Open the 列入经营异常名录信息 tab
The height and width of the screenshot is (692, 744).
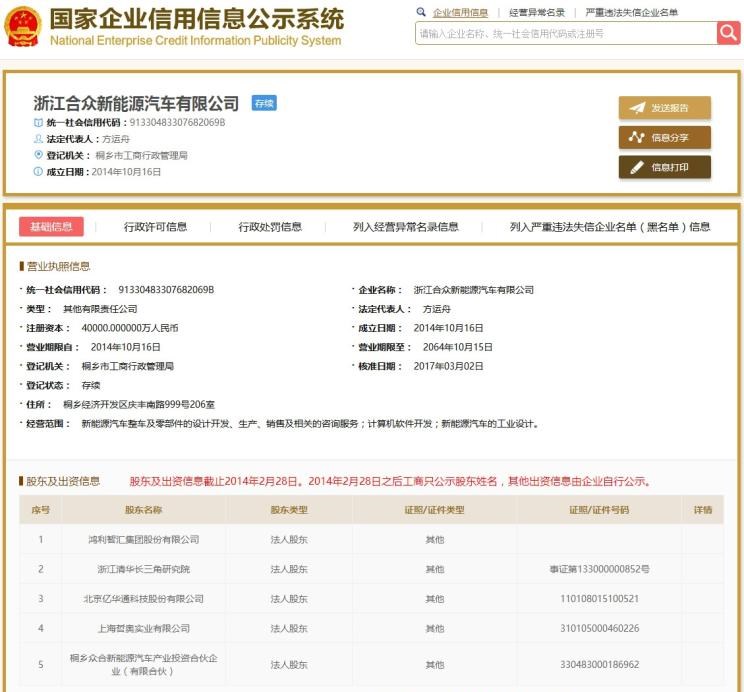pos(406,227)
